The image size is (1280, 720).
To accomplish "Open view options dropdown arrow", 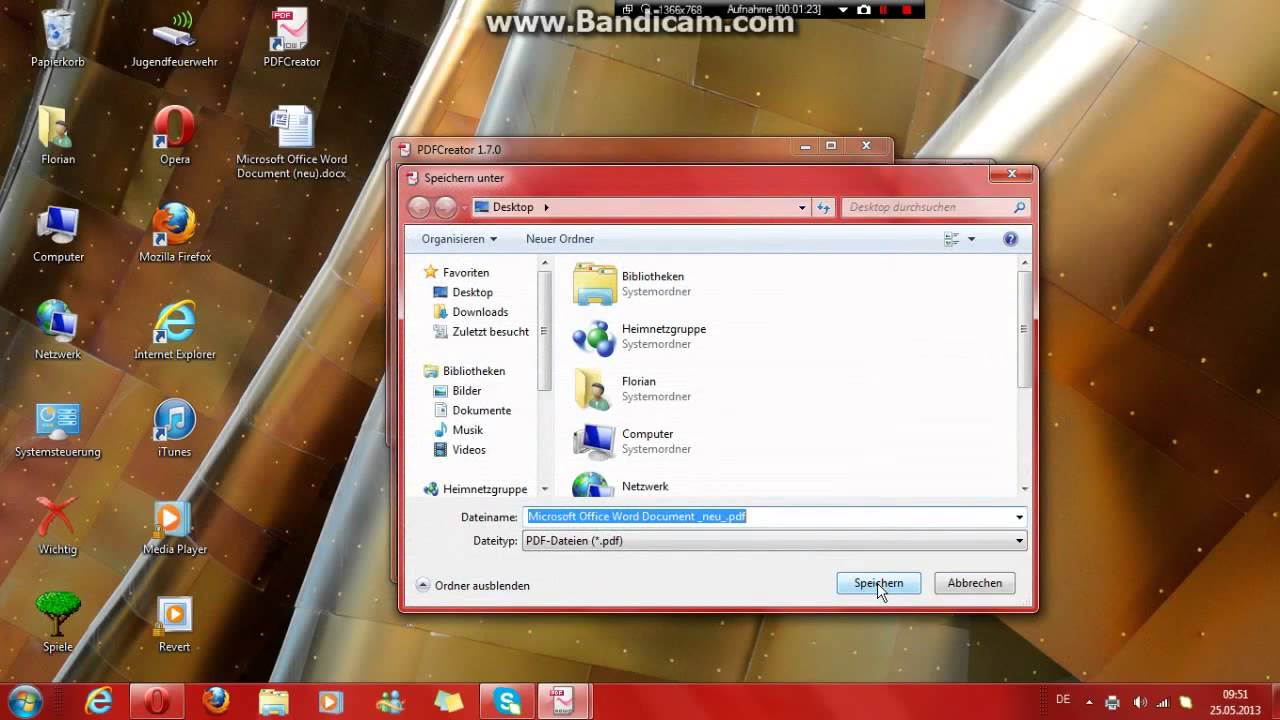I will pyautogui.click(x=971, y=239).
